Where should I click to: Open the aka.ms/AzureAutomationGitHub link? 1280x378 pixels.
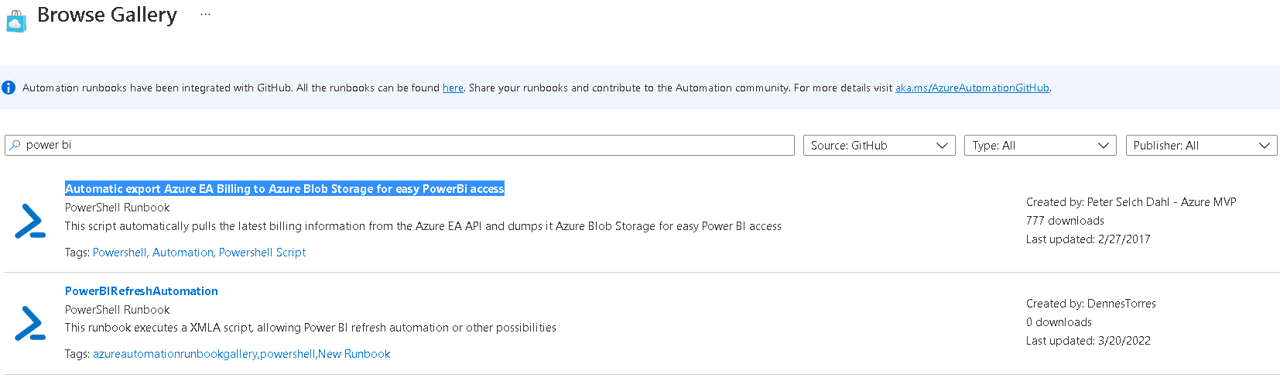point(972,88)
